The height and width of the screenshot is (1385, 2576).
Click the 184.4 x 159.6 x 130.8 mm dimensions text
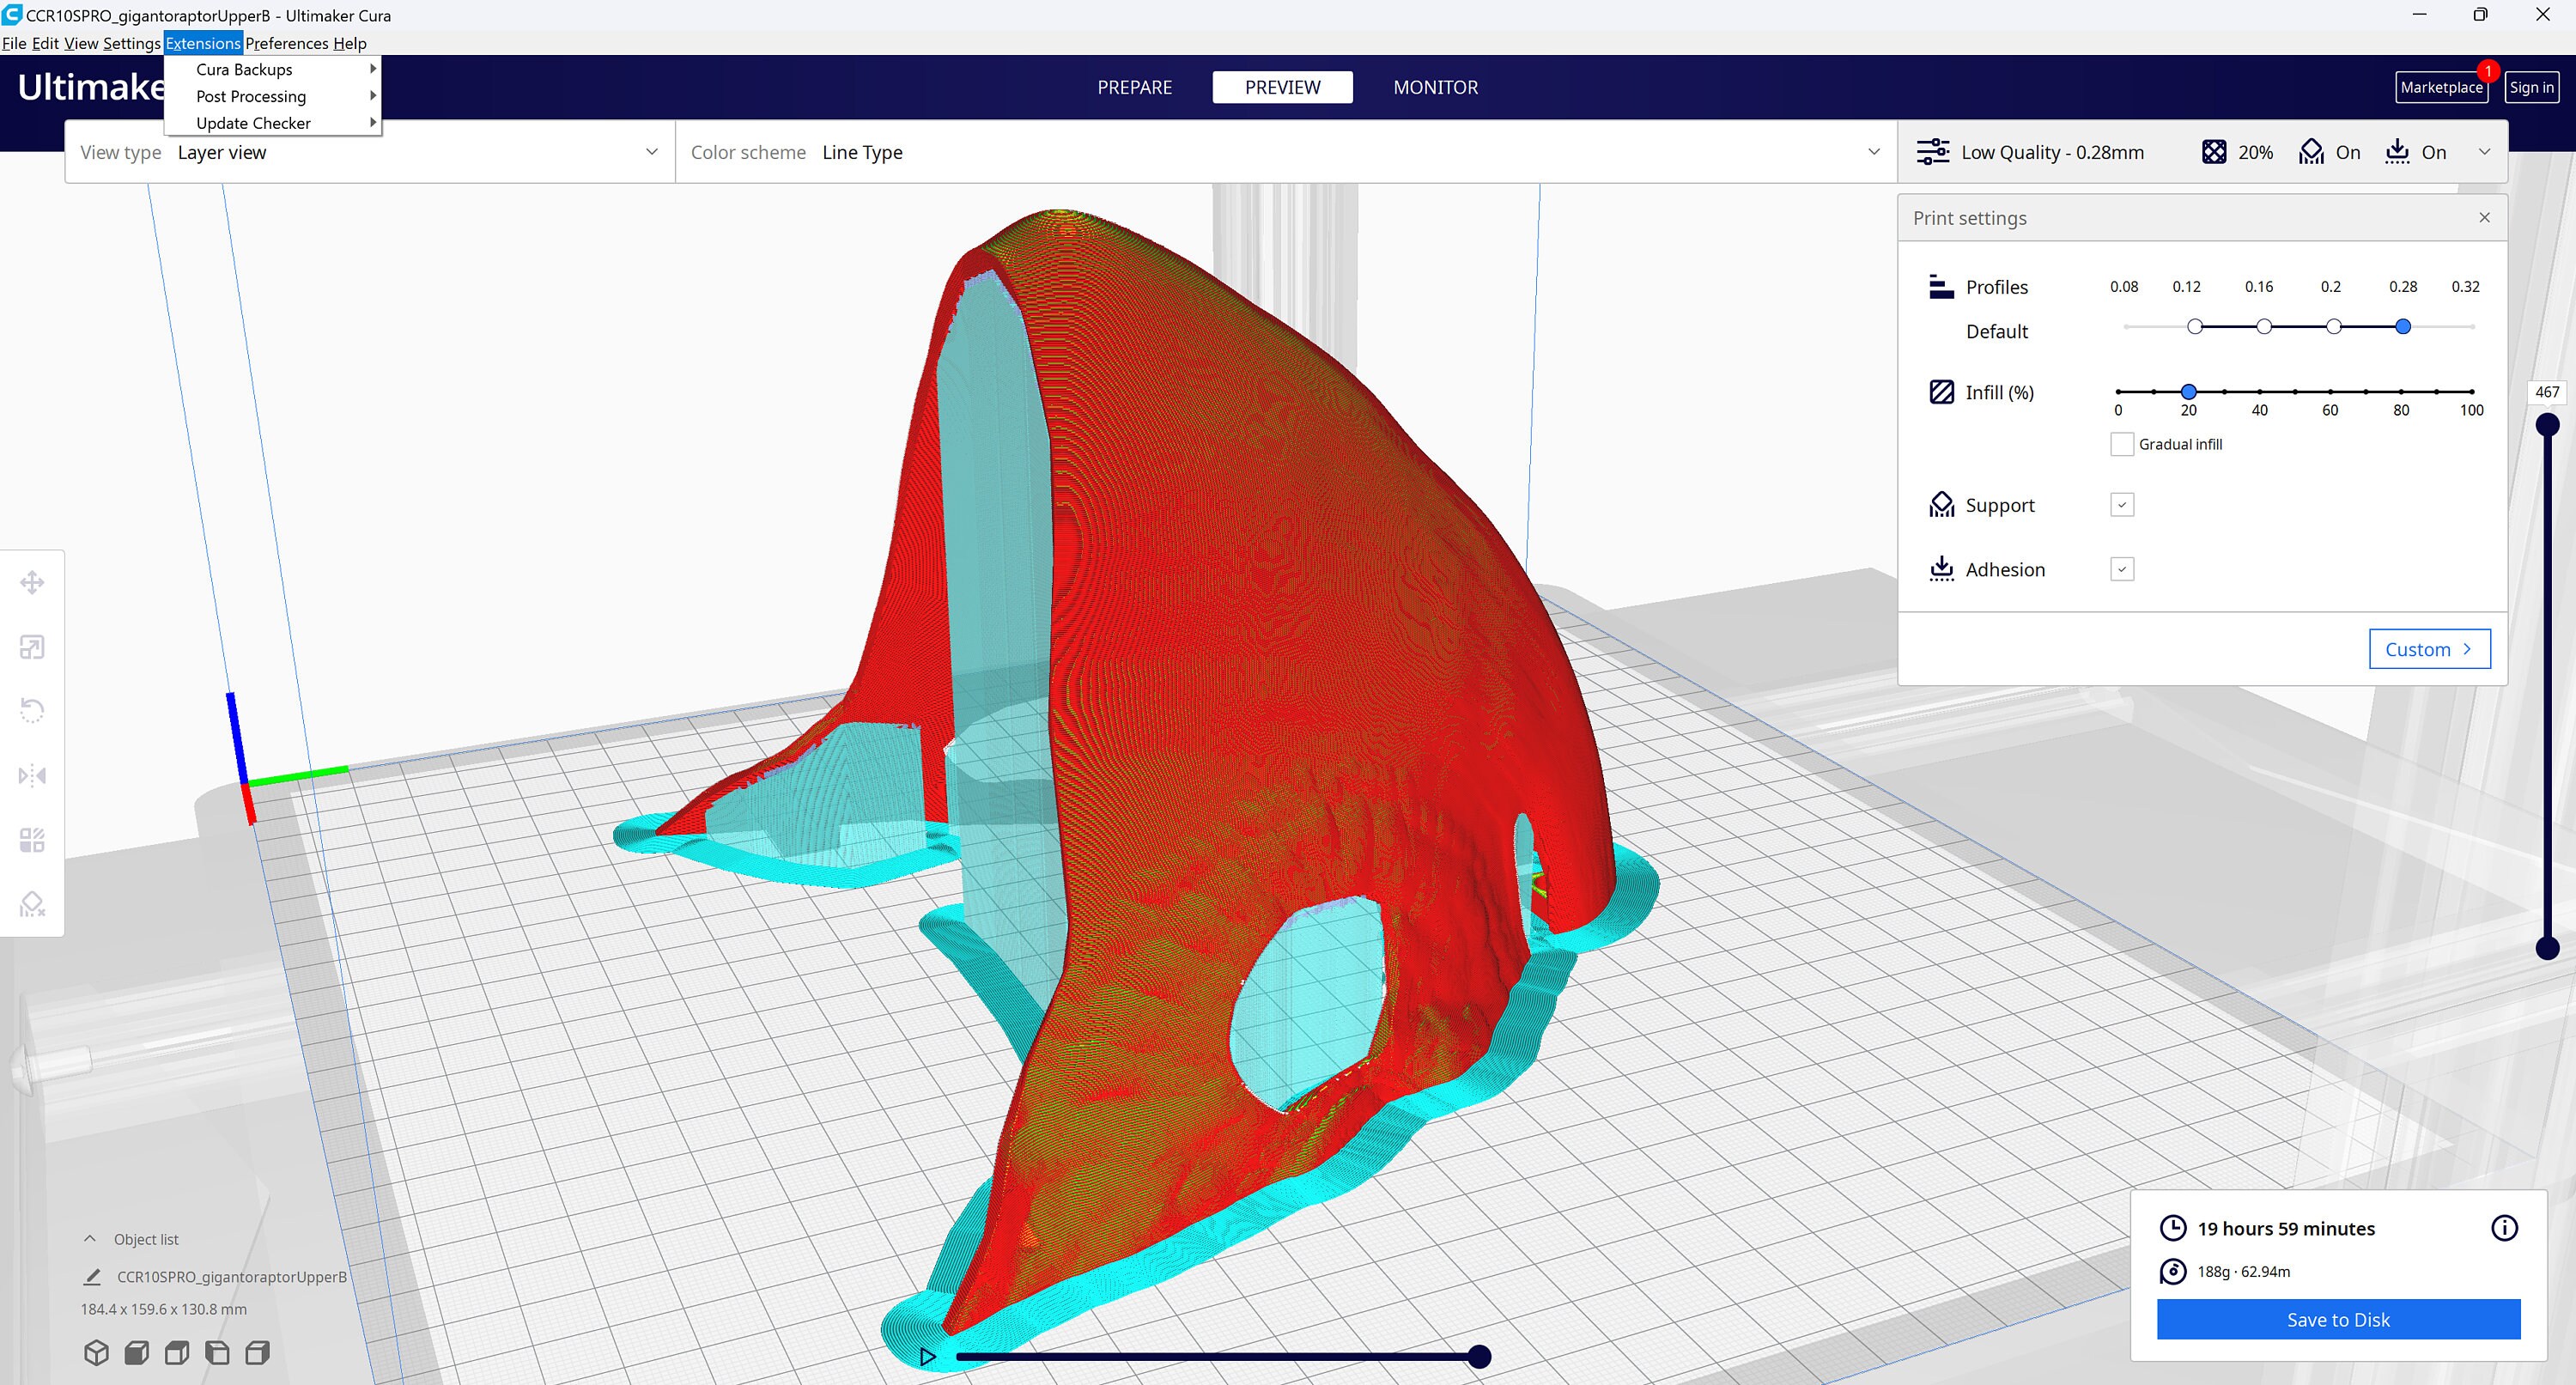click(x=163, y=1308)
